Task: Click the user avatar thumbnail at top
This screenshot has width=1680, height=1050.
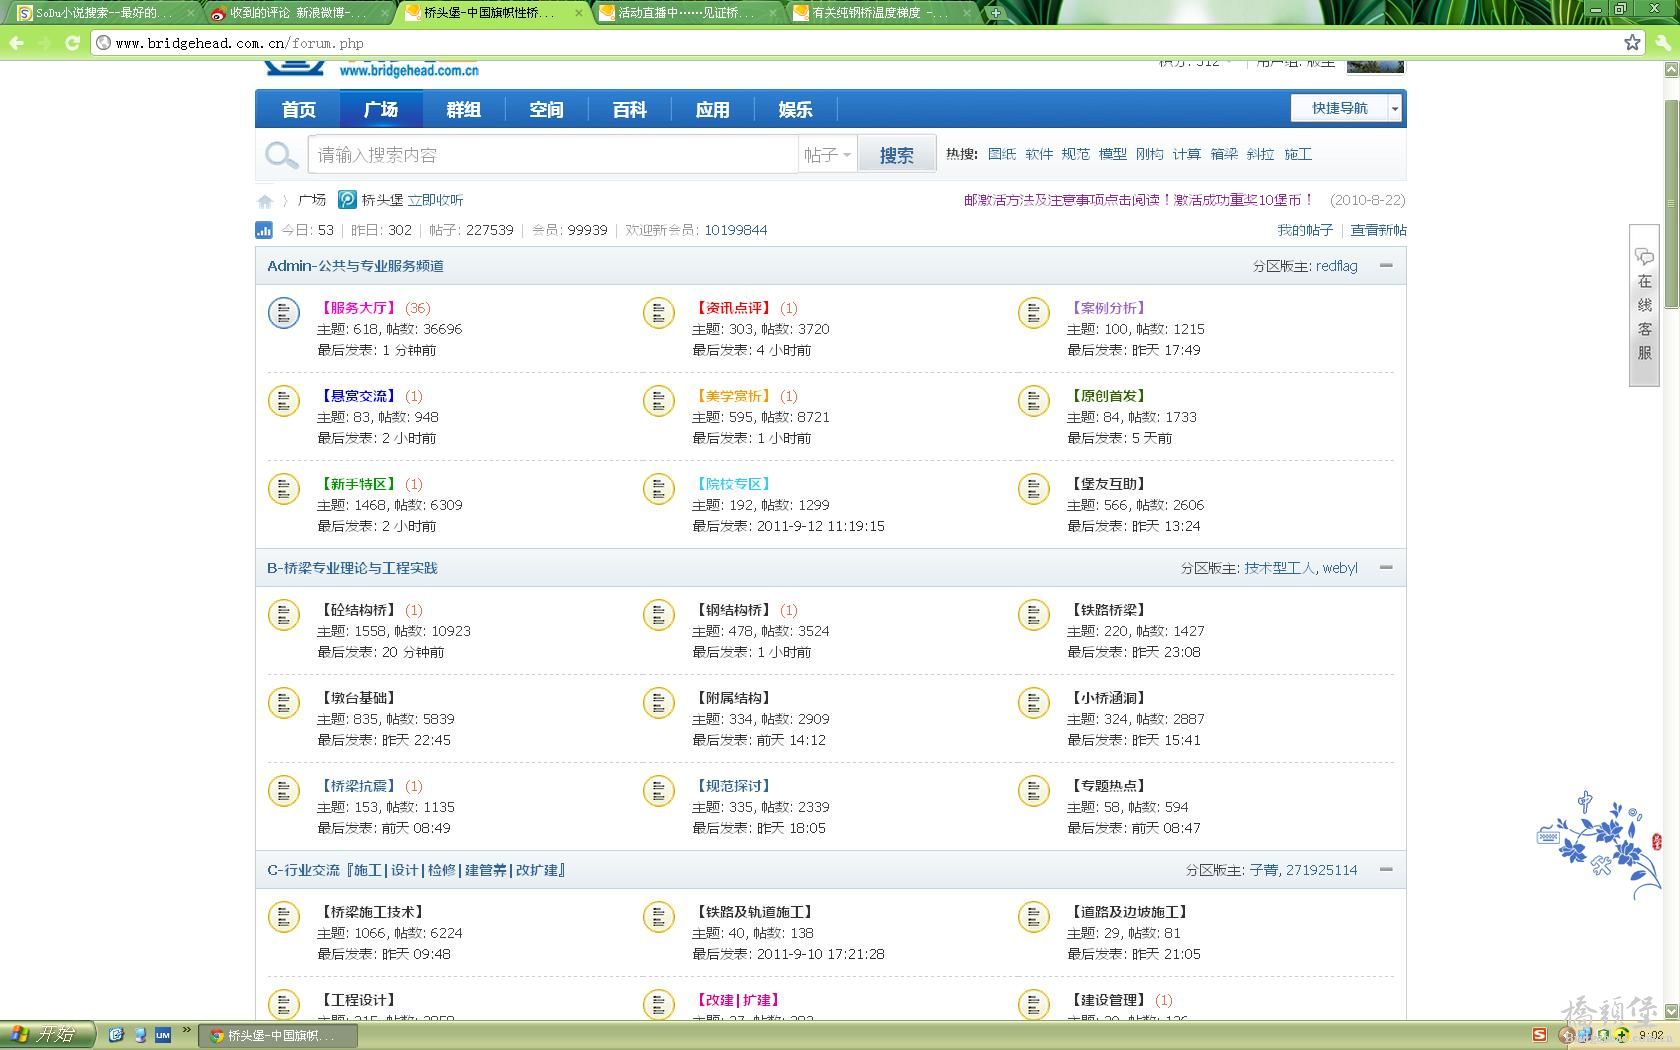Action: (x=1375, y=66)
